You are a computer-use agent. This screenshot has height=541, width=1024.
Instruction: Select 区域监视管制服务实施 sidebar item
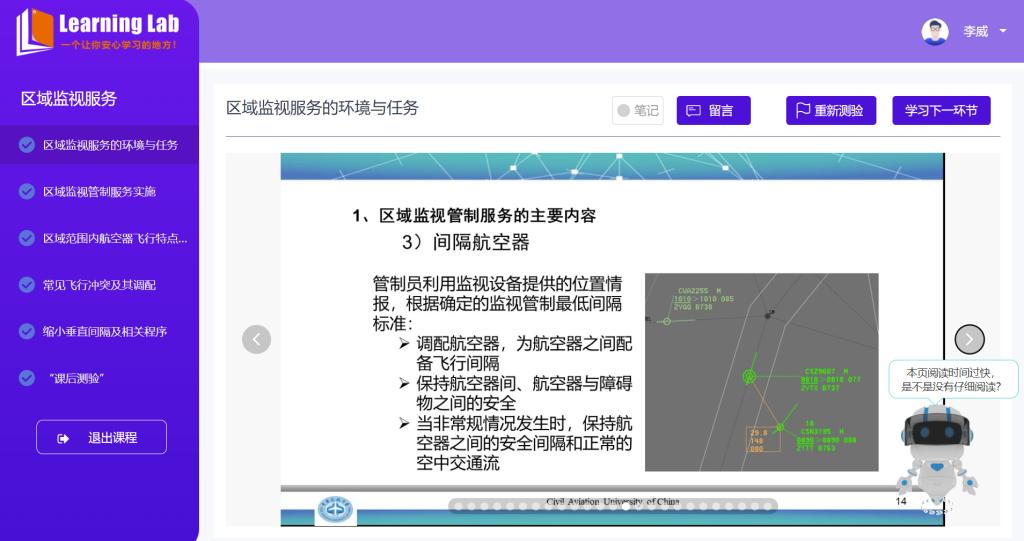[99, 192]
